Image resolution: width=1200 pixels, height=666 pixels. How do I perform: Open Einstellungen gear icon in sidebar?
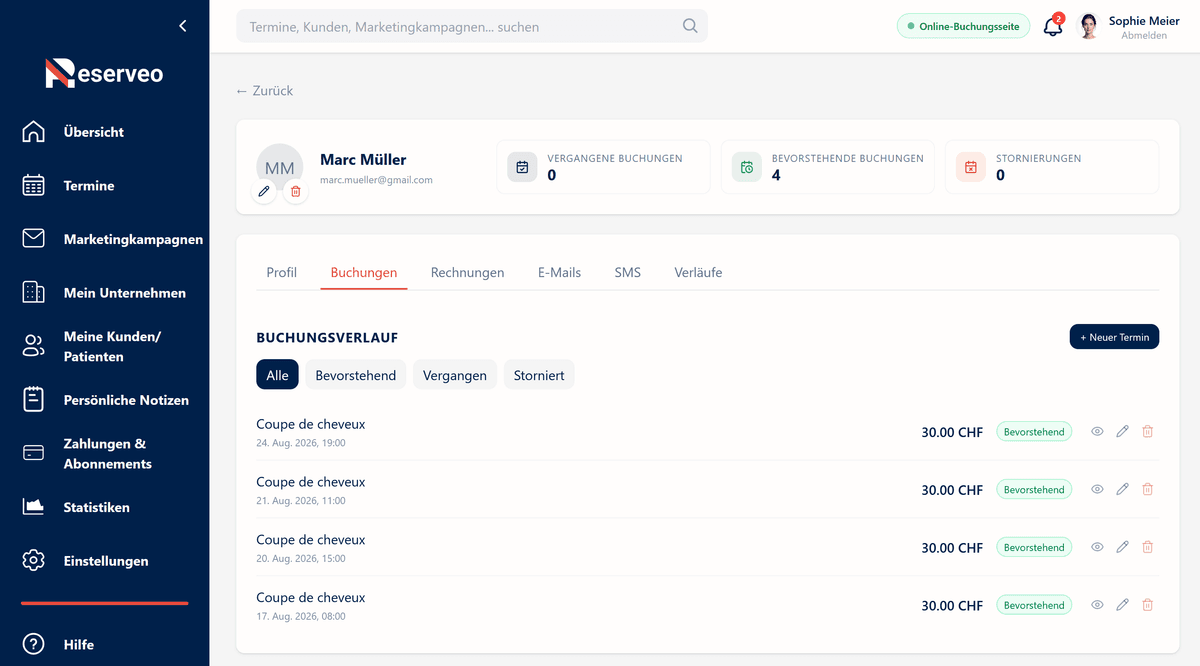click(x=34, y=560)
